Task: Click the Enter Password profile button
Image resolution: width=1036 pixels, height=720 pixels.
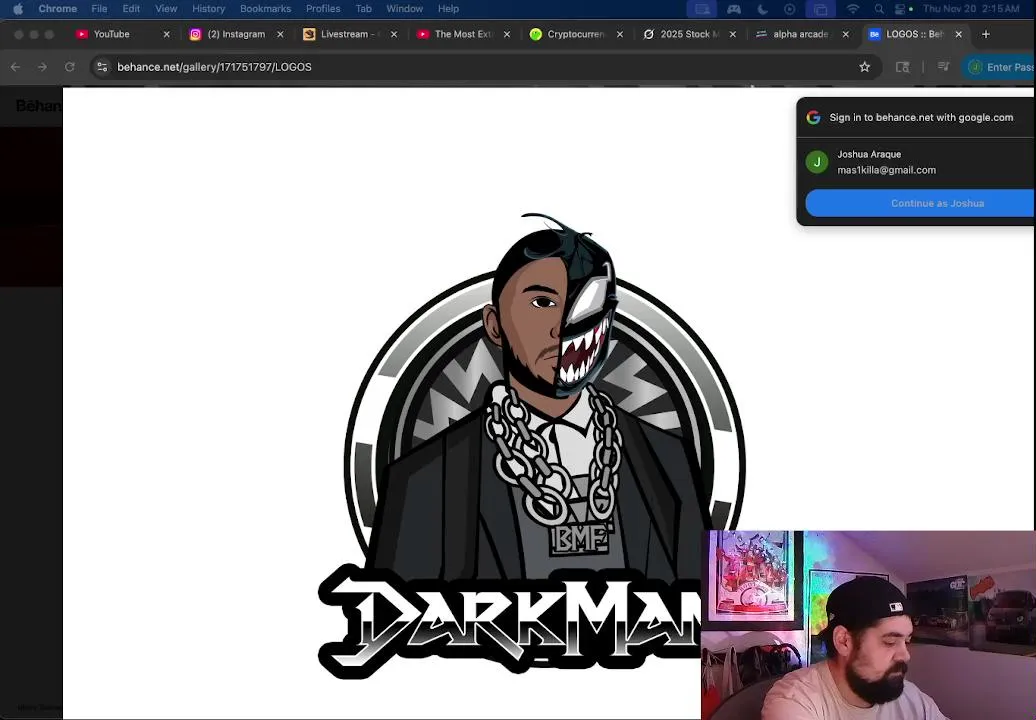Action: (x=999, y=67)
